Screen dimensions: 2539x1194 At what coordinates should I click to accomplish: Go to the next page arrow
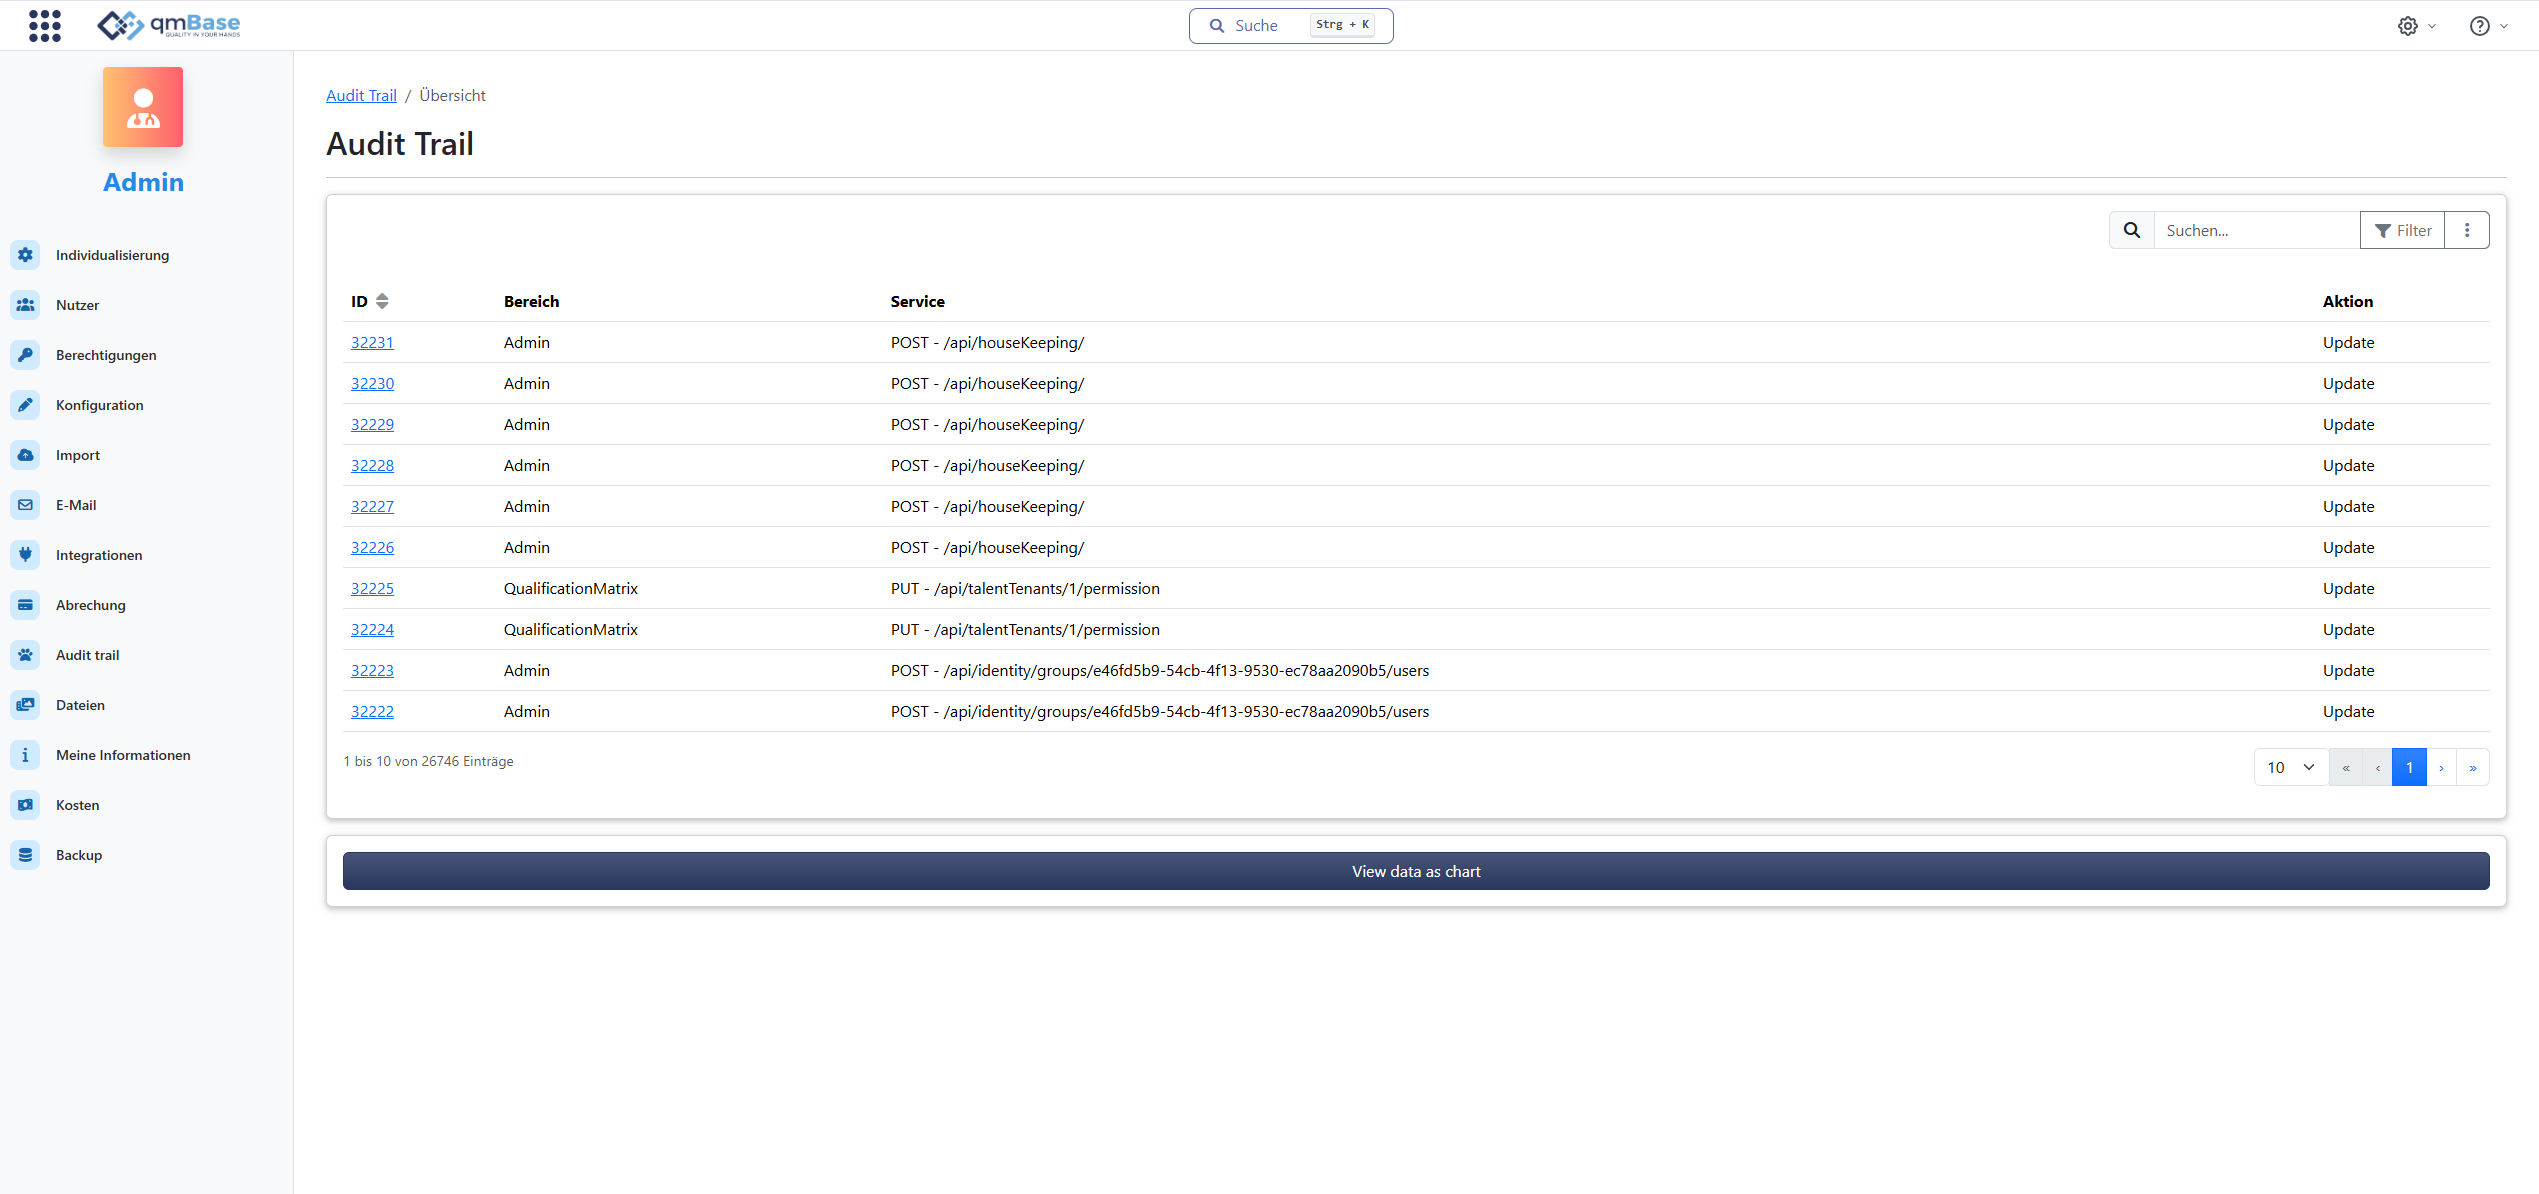coord(2441,767)
